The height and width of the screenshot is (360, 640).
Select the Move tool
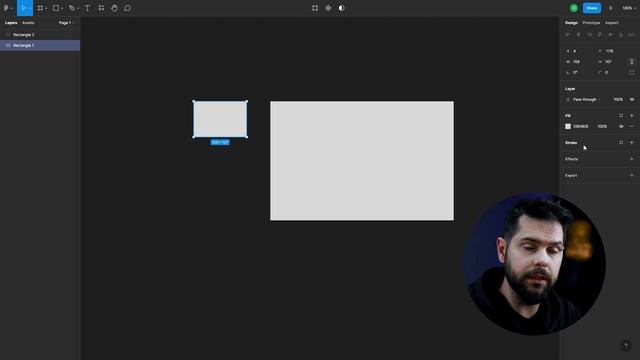tap(23, 8)
